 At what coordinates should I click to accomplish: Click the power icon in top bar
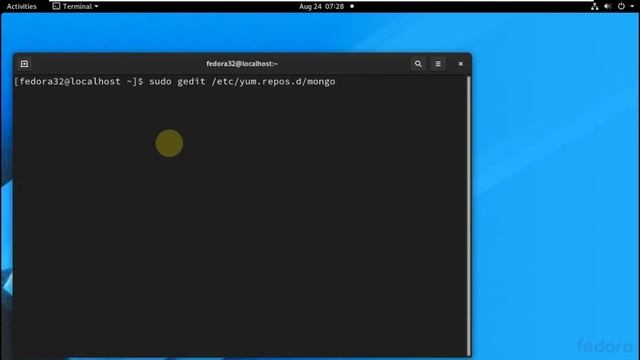pyautogui.click(x=621, y=6)
